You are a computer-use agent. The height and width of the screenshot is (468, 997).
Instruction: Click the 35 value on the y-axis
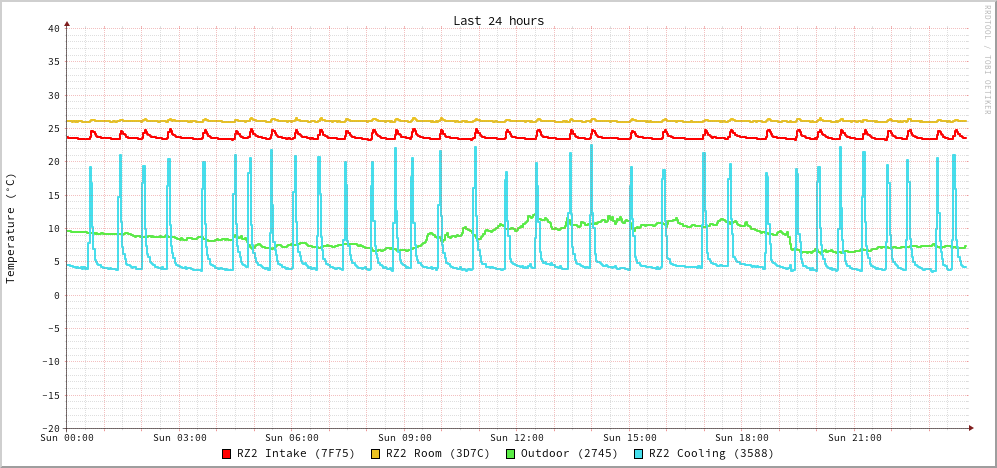[53, 62]
